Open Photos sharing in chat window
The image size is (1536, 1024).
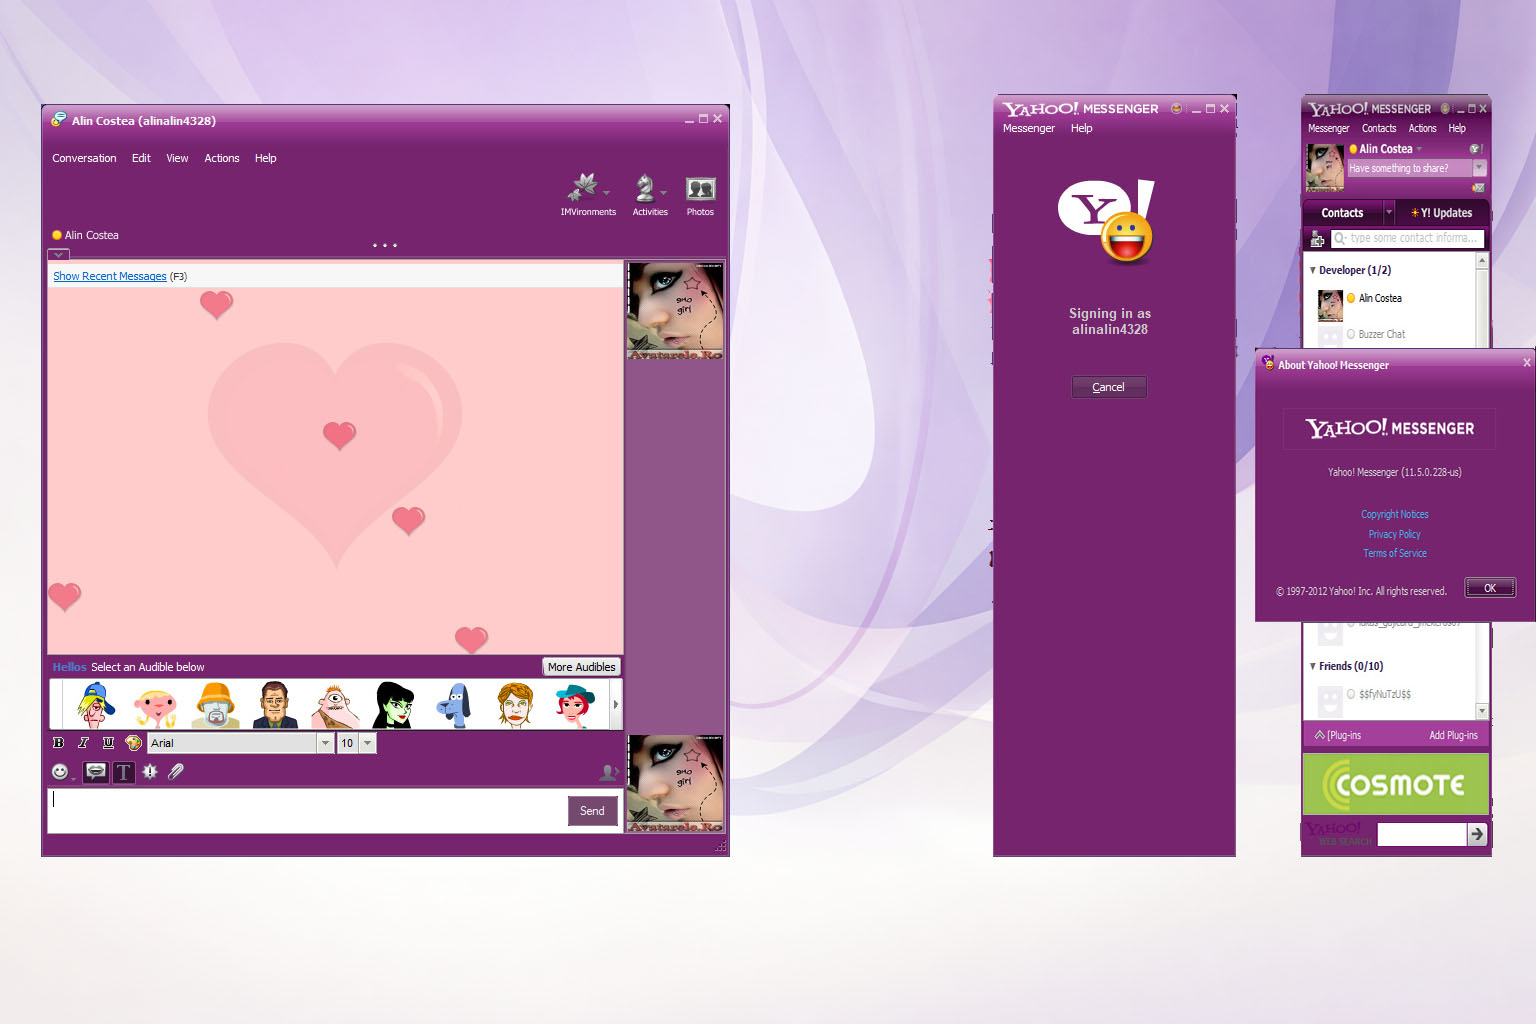coord(700,195)
